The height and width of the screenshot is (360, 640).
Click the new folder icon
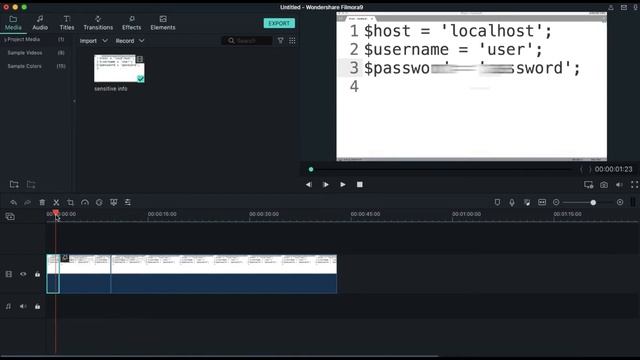point(14,184)
